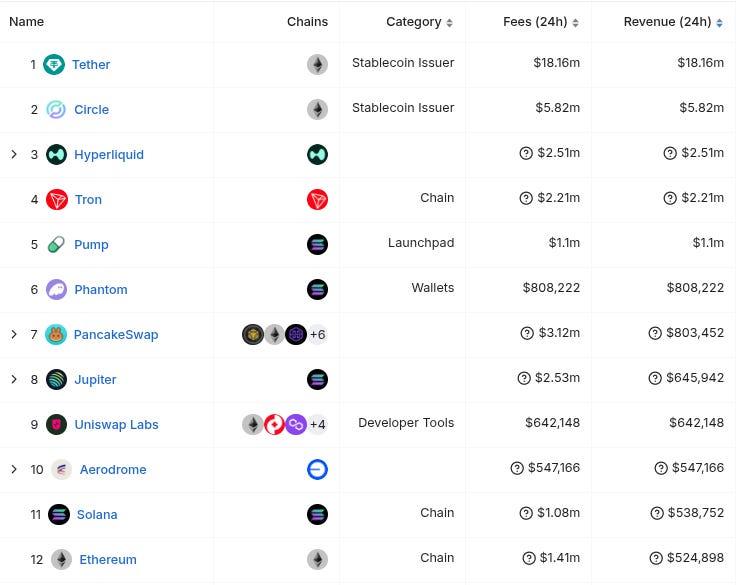Viewport: 736px width, 585px height.
Task: Expand the Hyperliquid row
Action: (x=14, y=154)
